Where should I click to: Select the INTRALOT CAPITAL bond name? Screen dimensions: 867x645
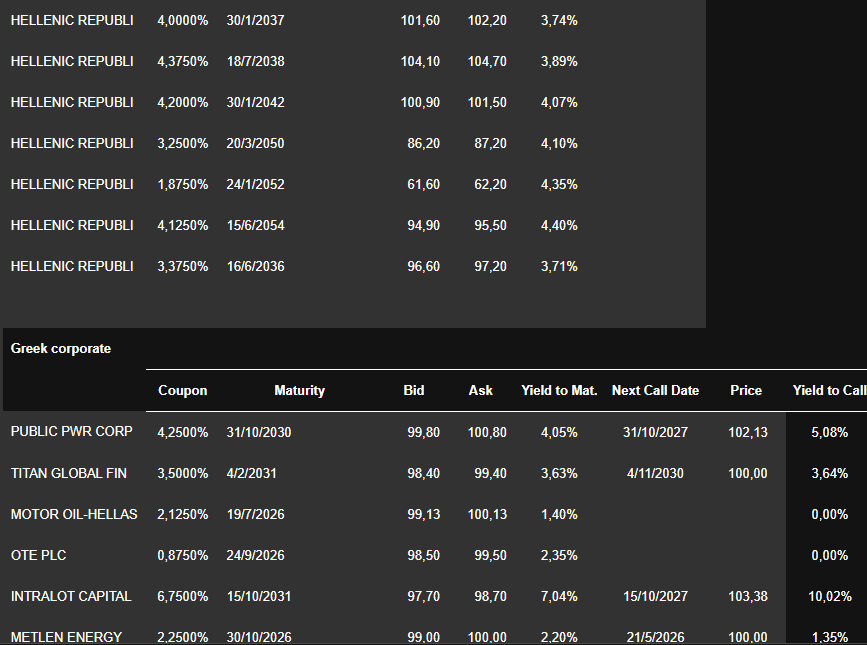[71, 596]
